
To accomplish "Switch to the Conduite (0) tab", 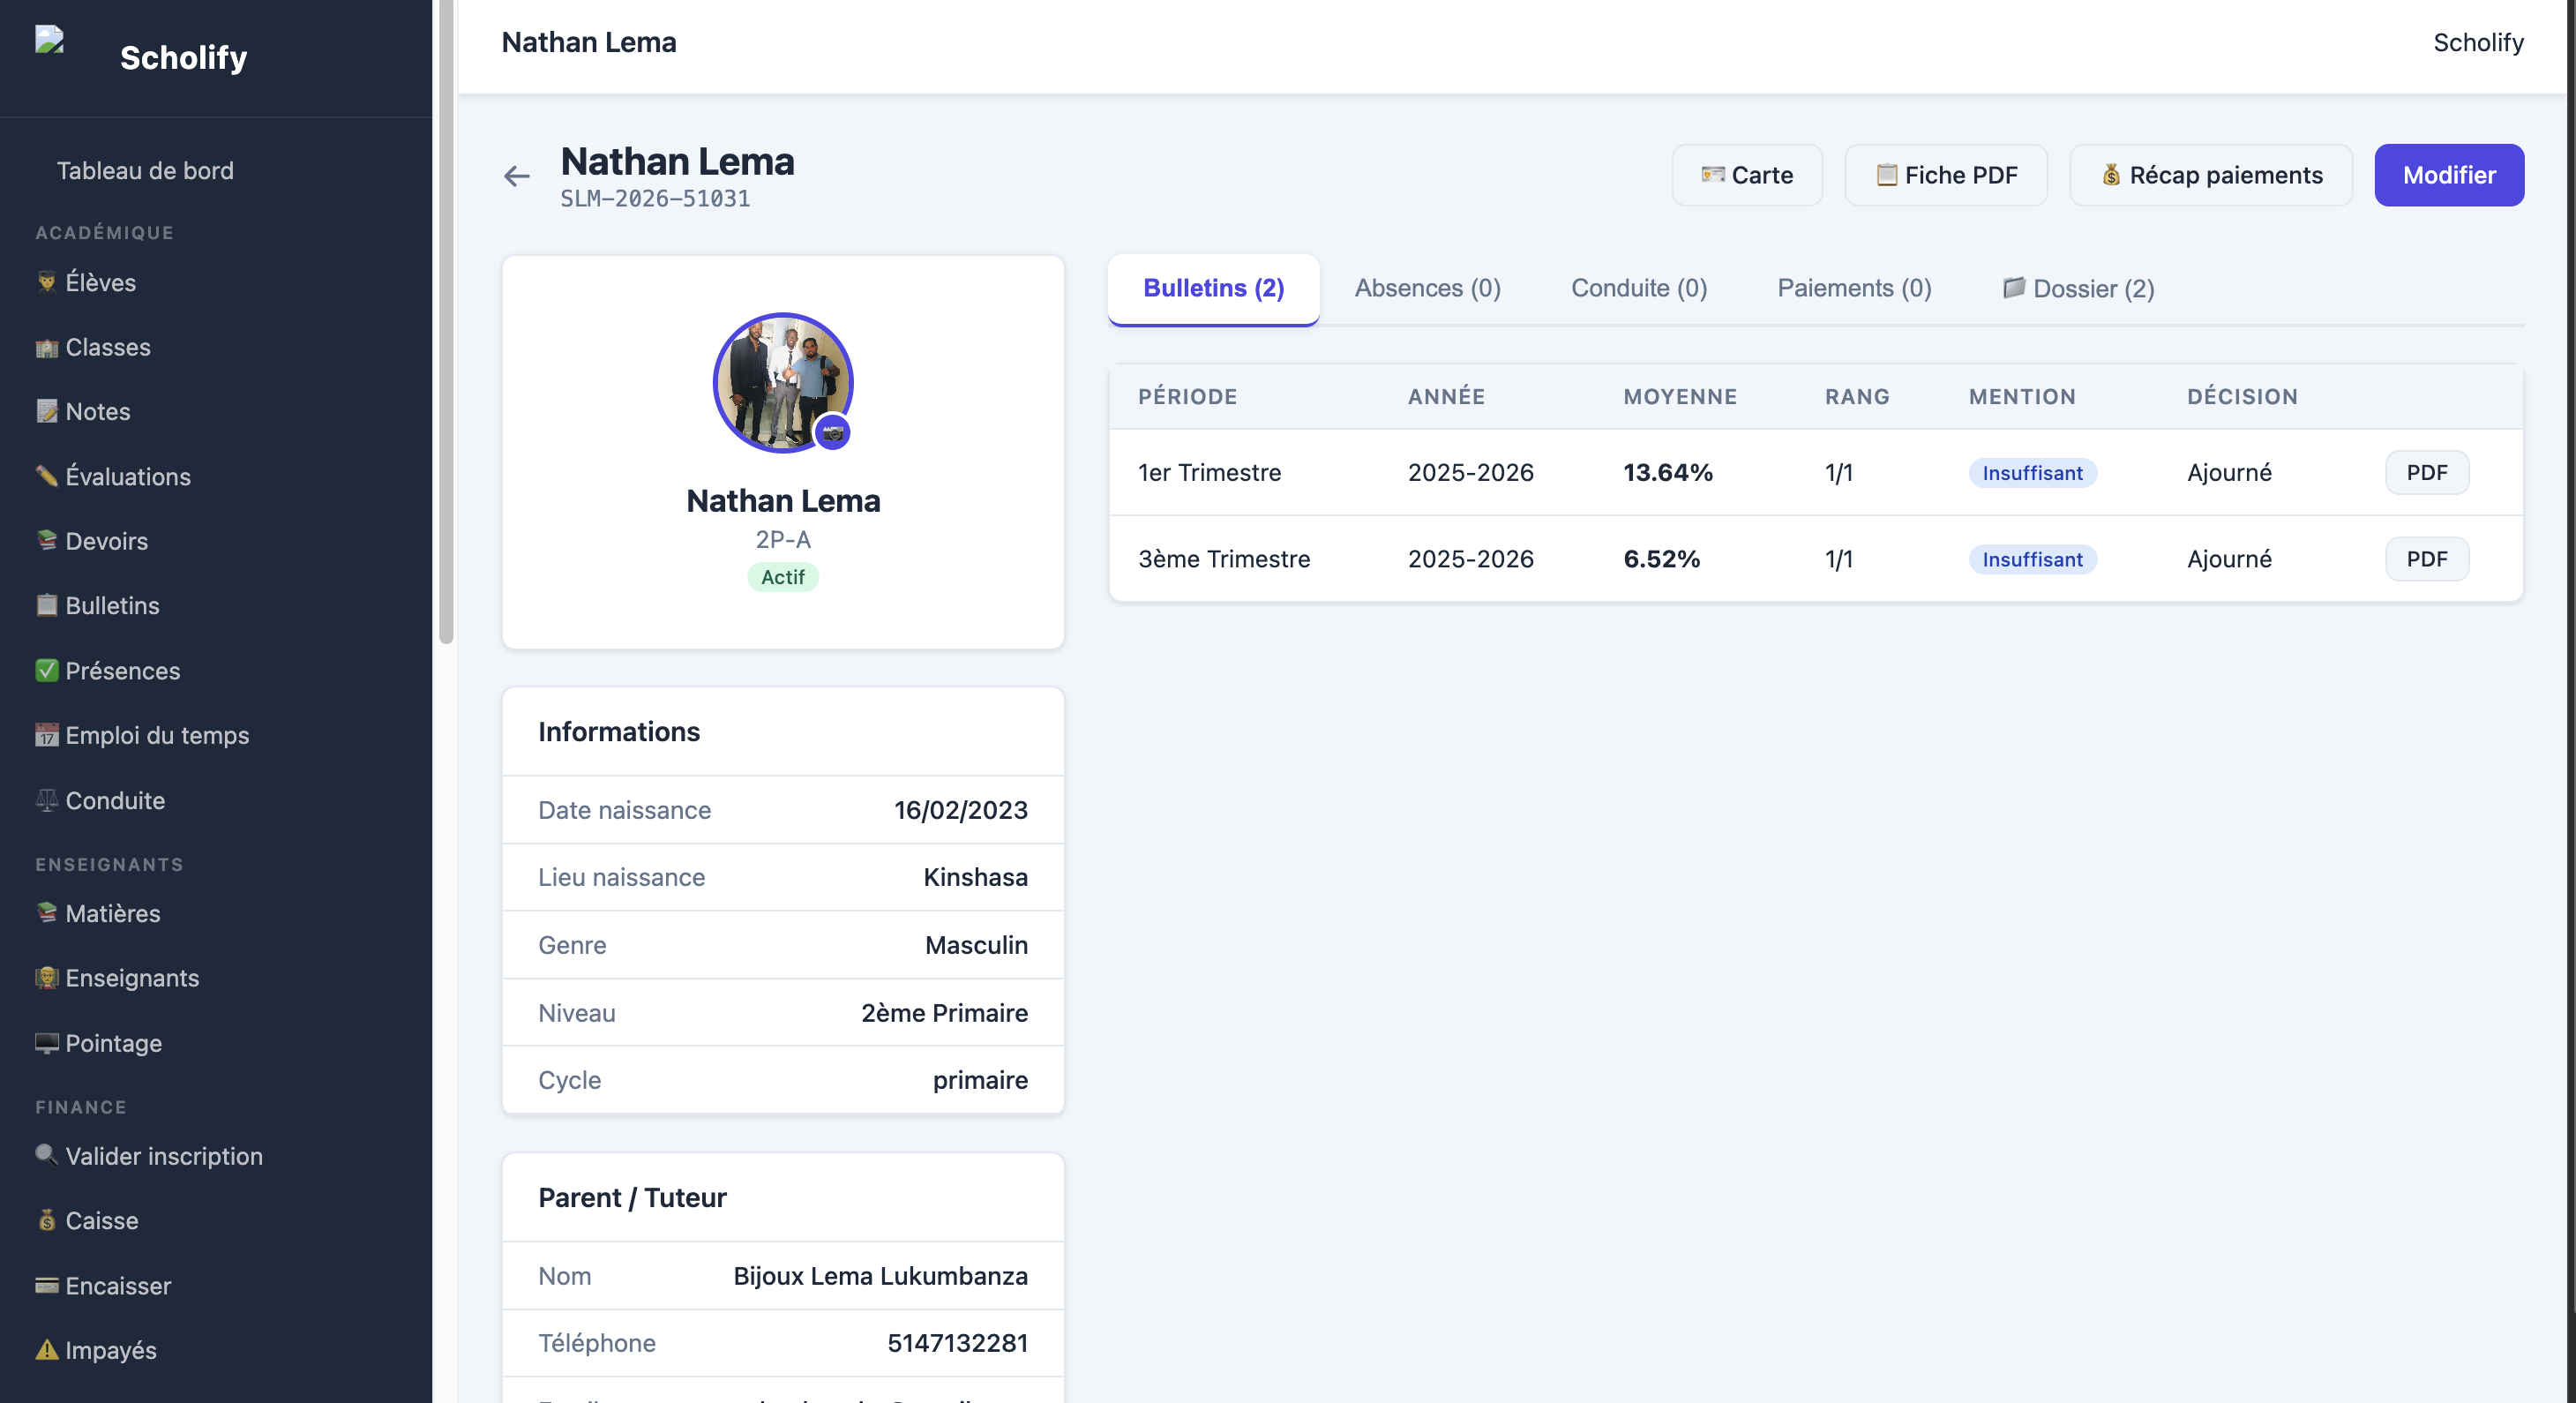I will coord(1639,288).
